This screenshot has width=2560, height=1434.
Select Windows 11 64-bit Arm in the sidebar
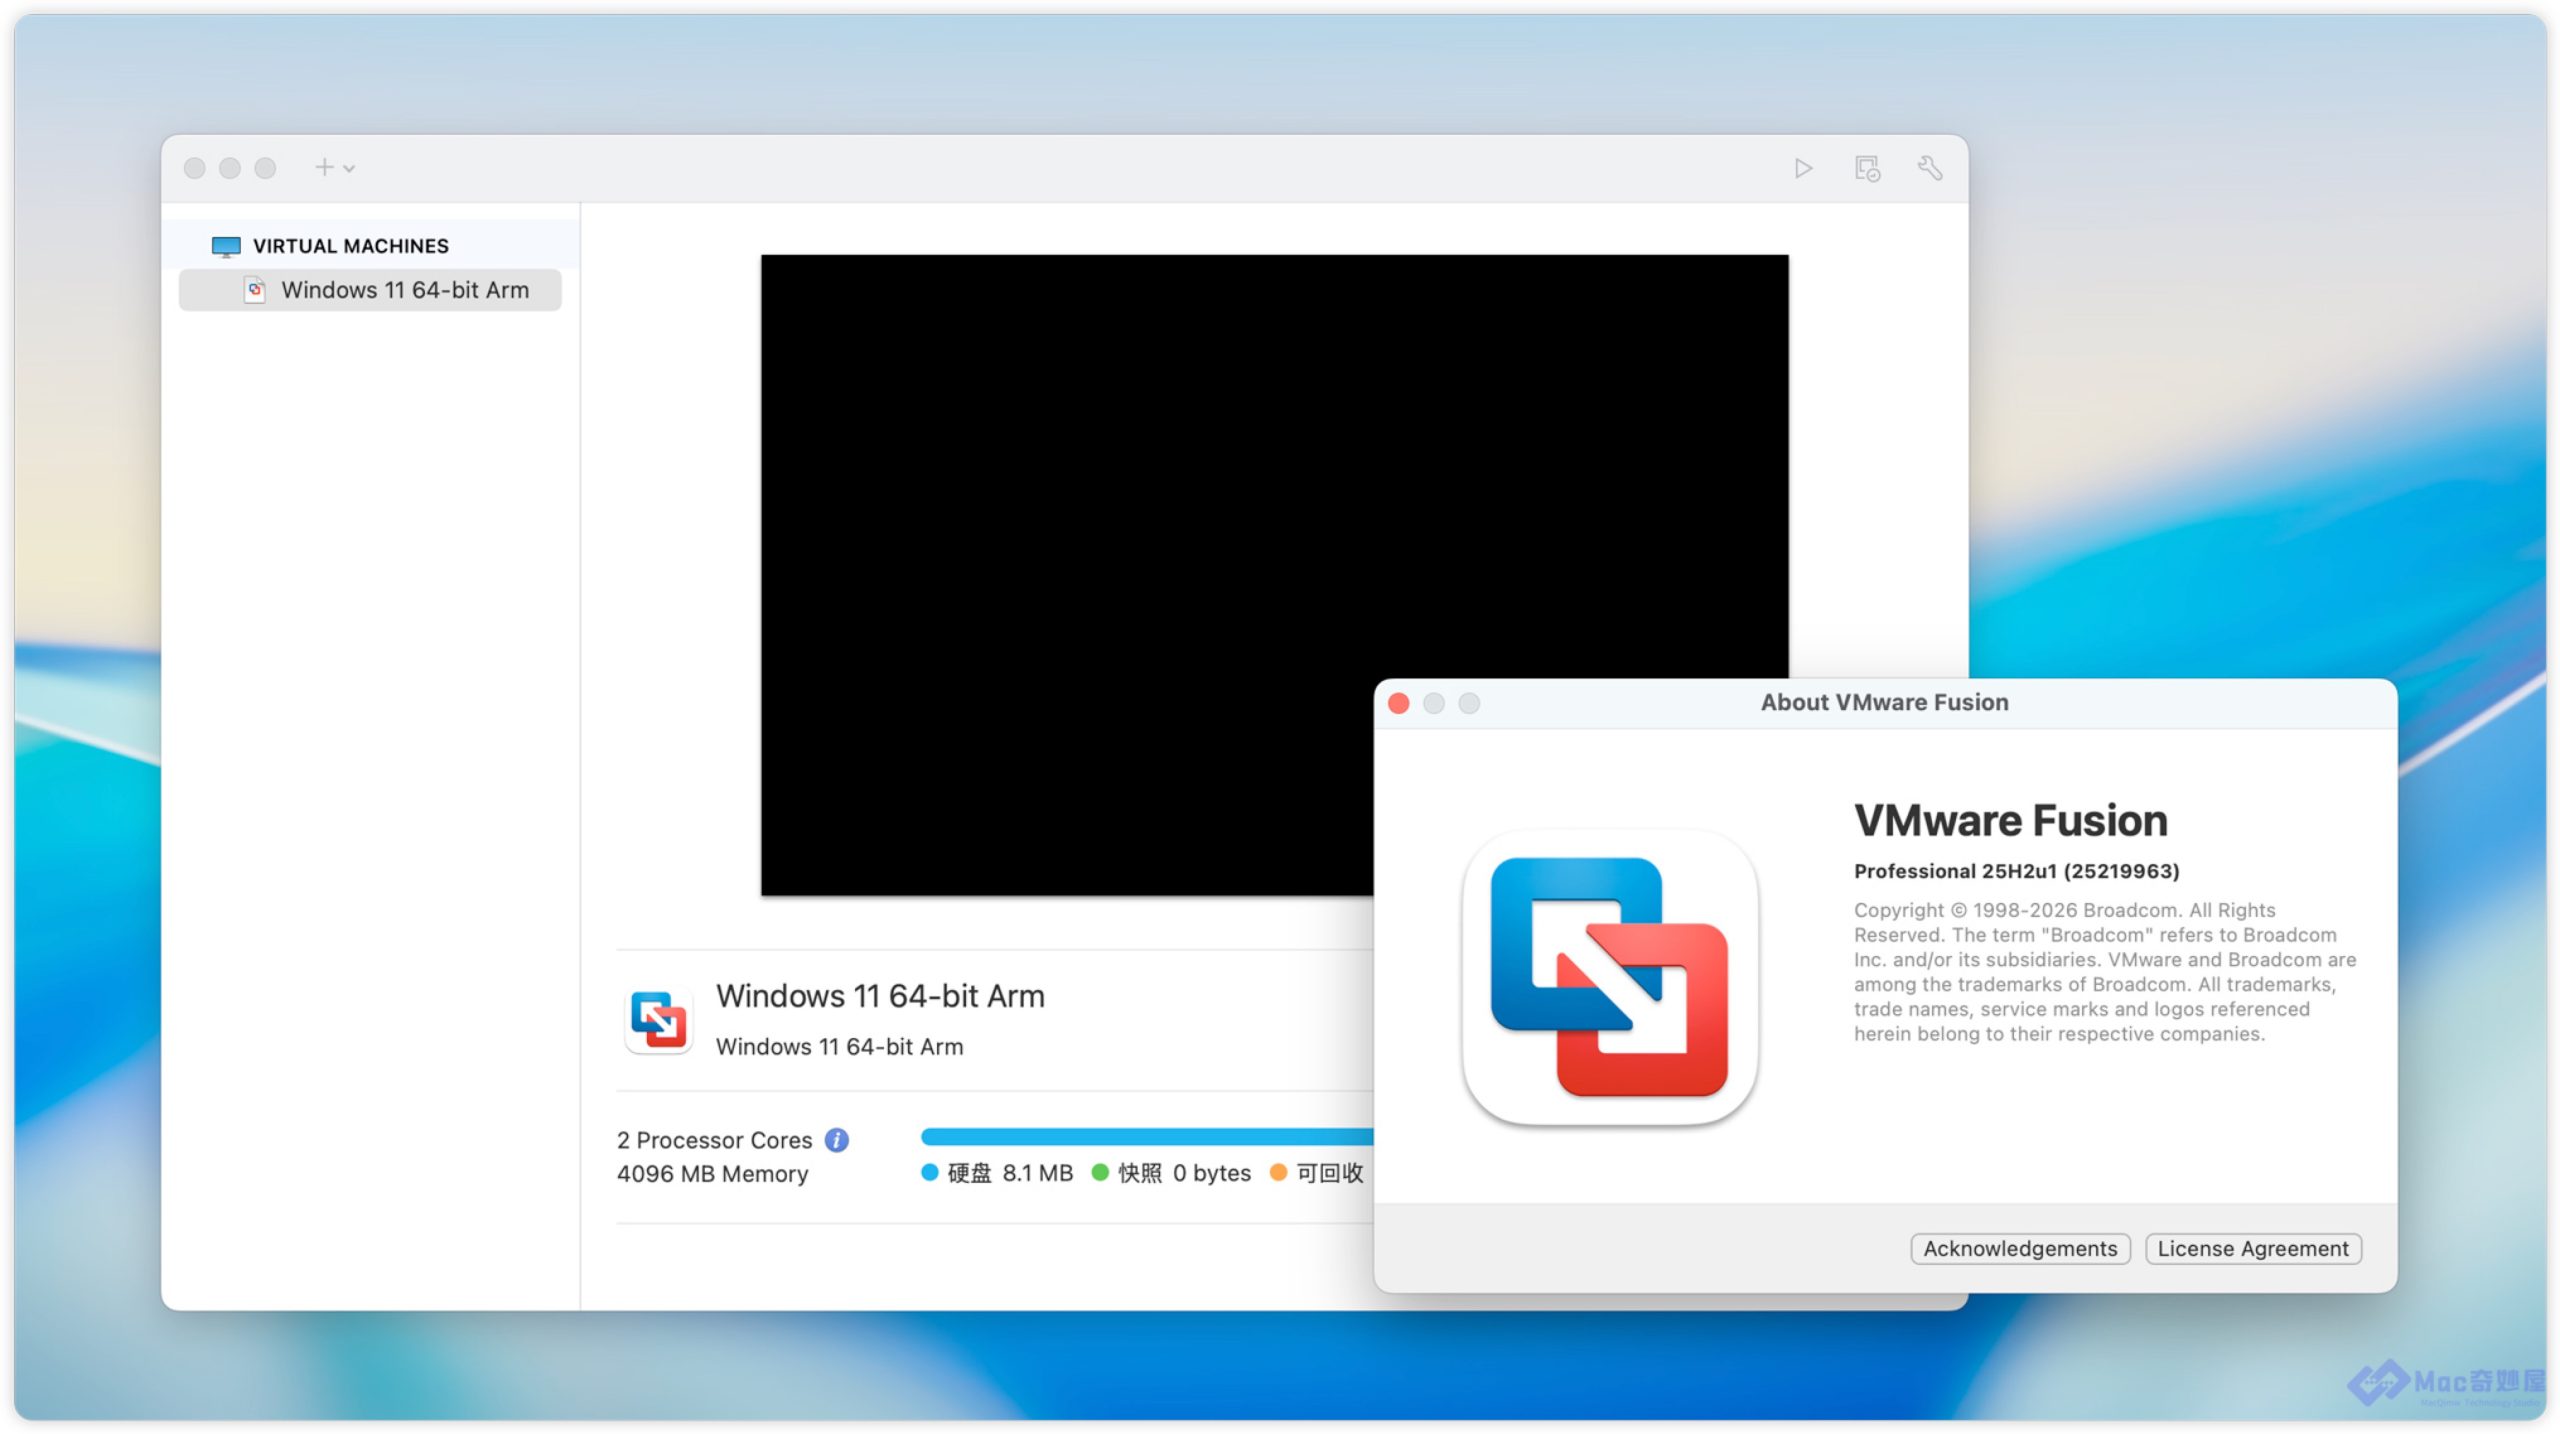[404, 290]
